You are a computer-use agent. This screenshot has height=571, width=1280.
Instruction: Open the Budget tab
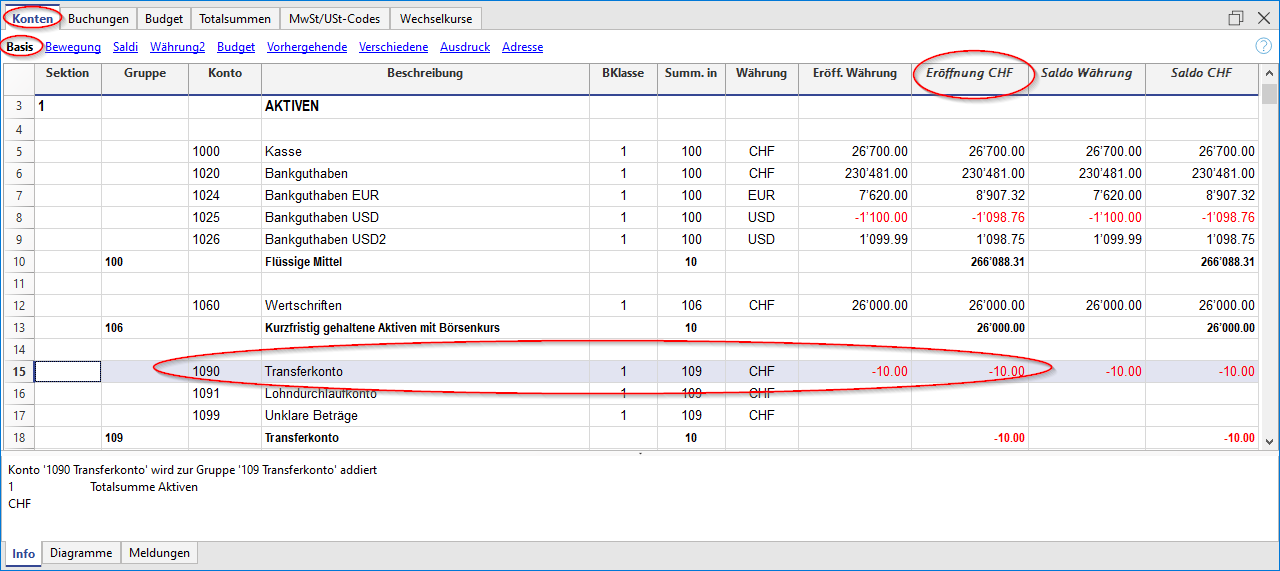163,19
